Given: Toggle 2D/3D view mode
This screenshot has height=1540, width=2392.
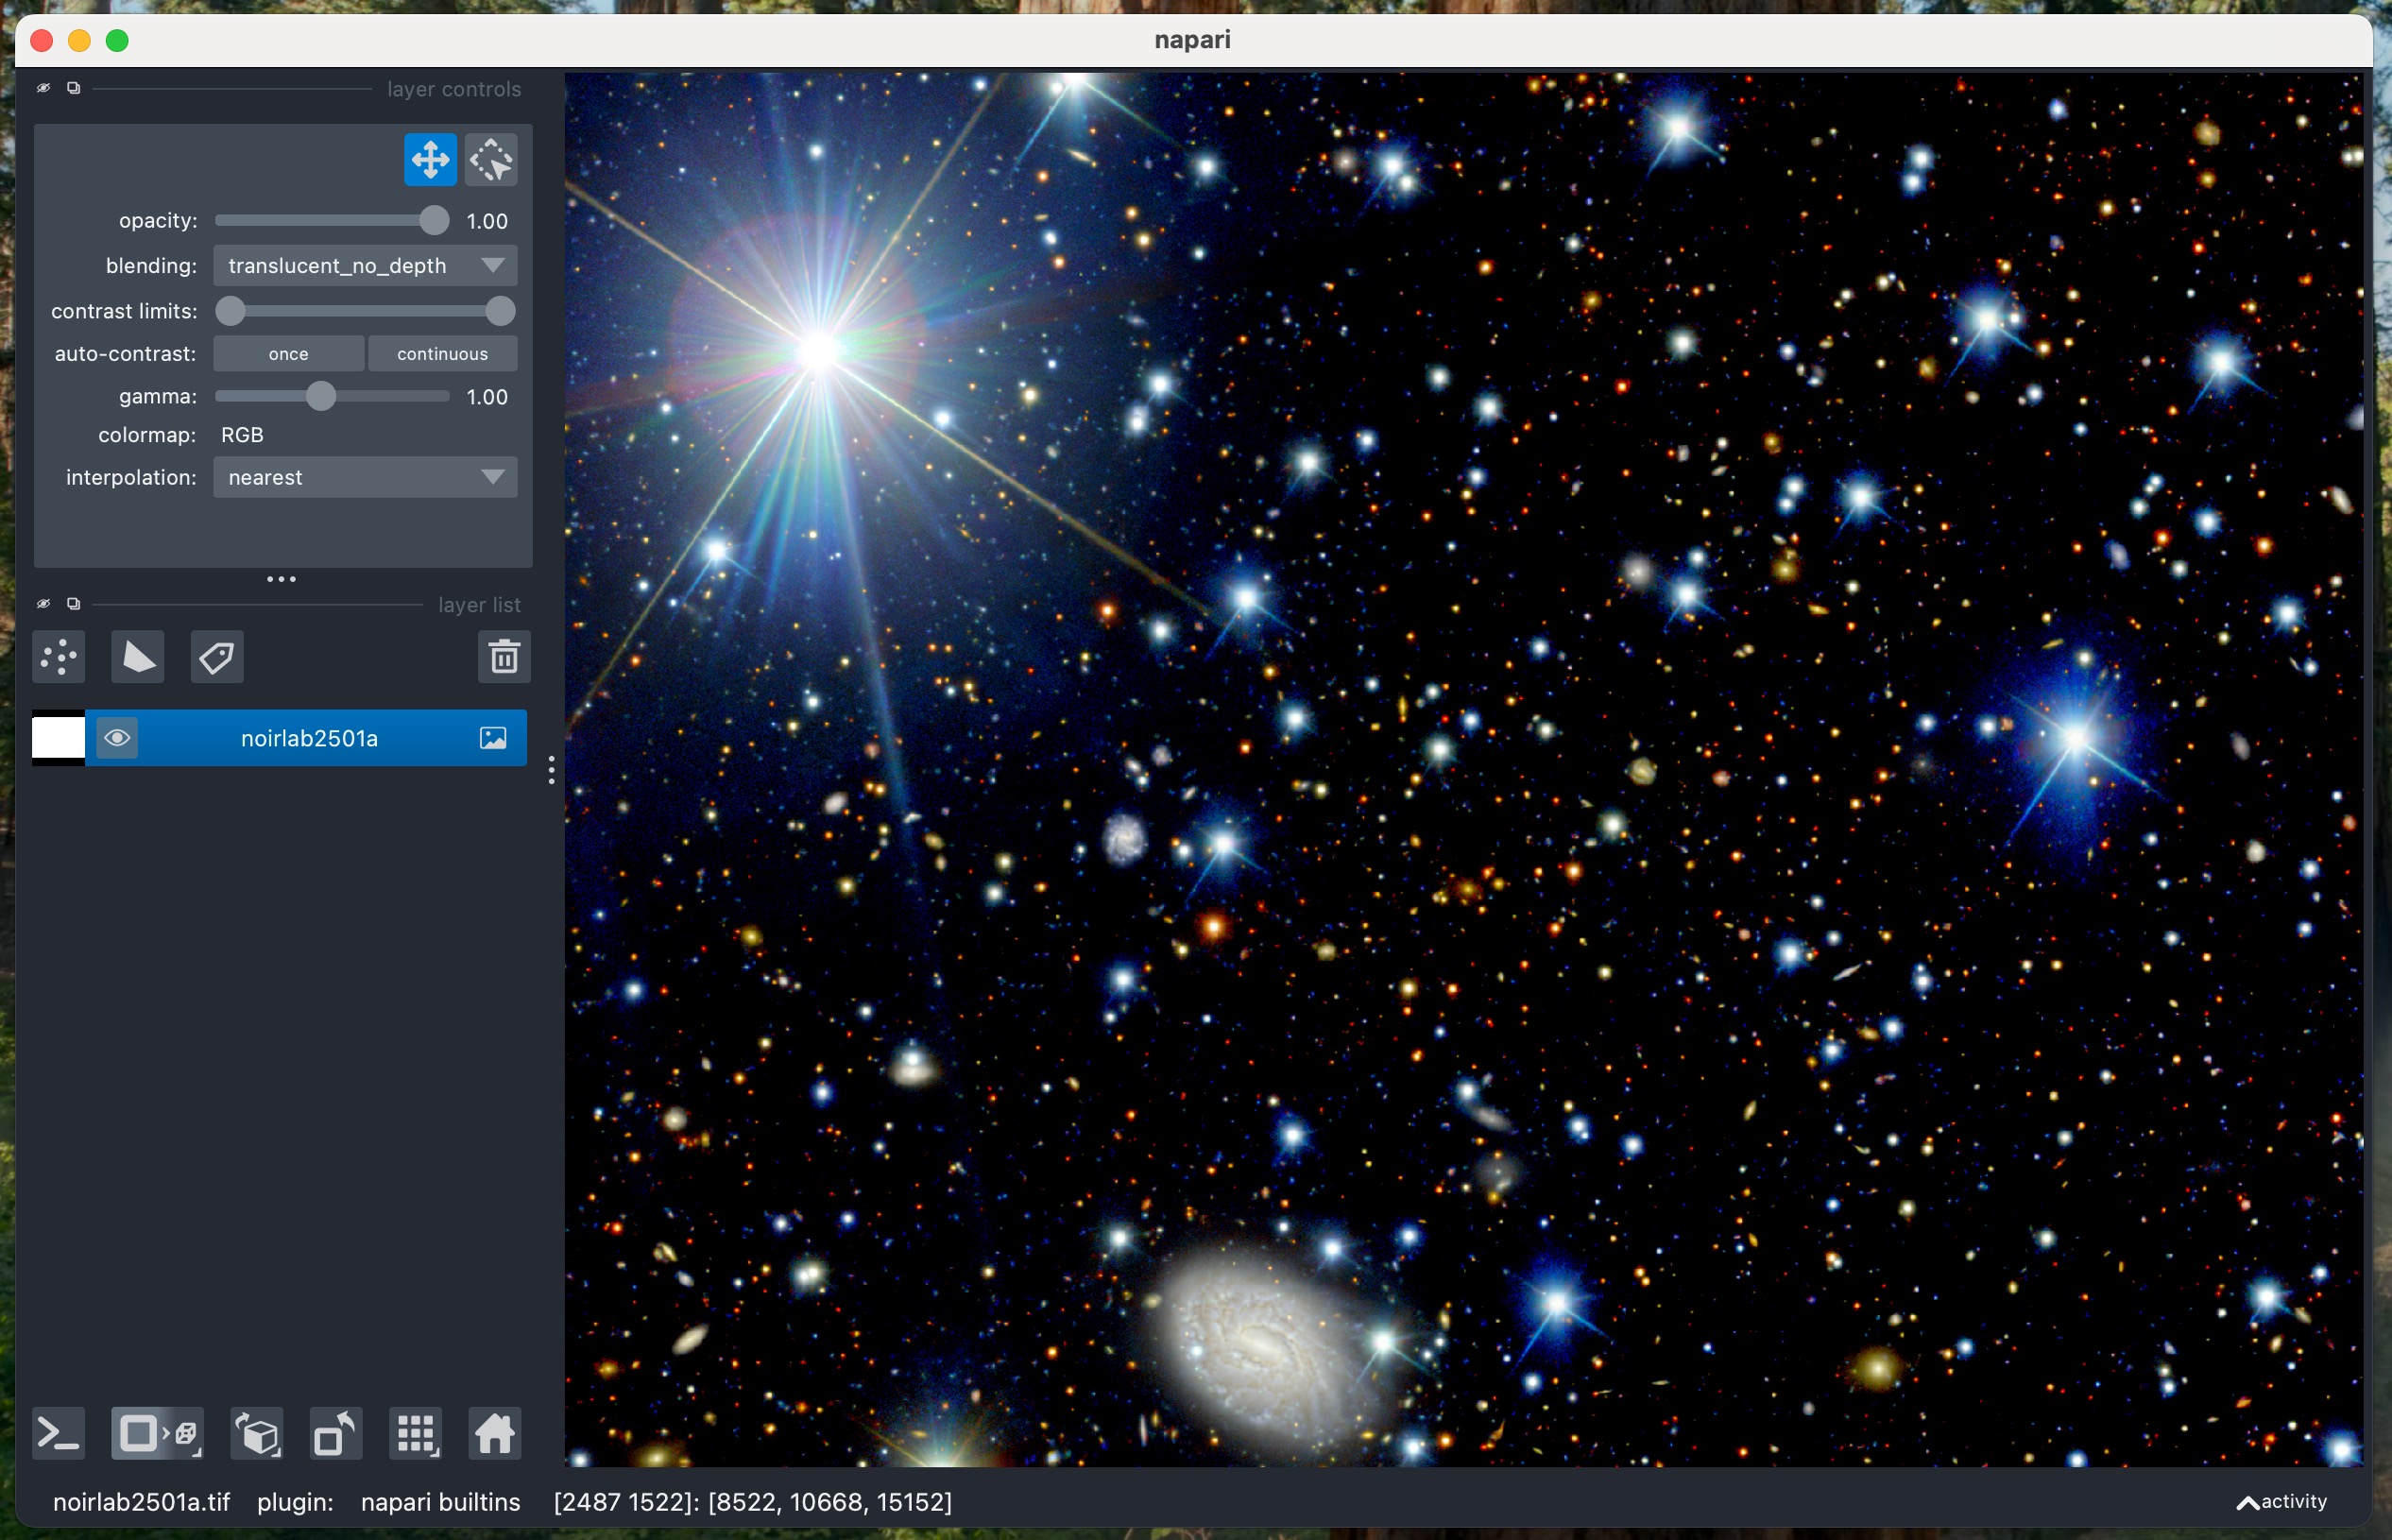Looking at the screenshot, I should point(158,1434).
